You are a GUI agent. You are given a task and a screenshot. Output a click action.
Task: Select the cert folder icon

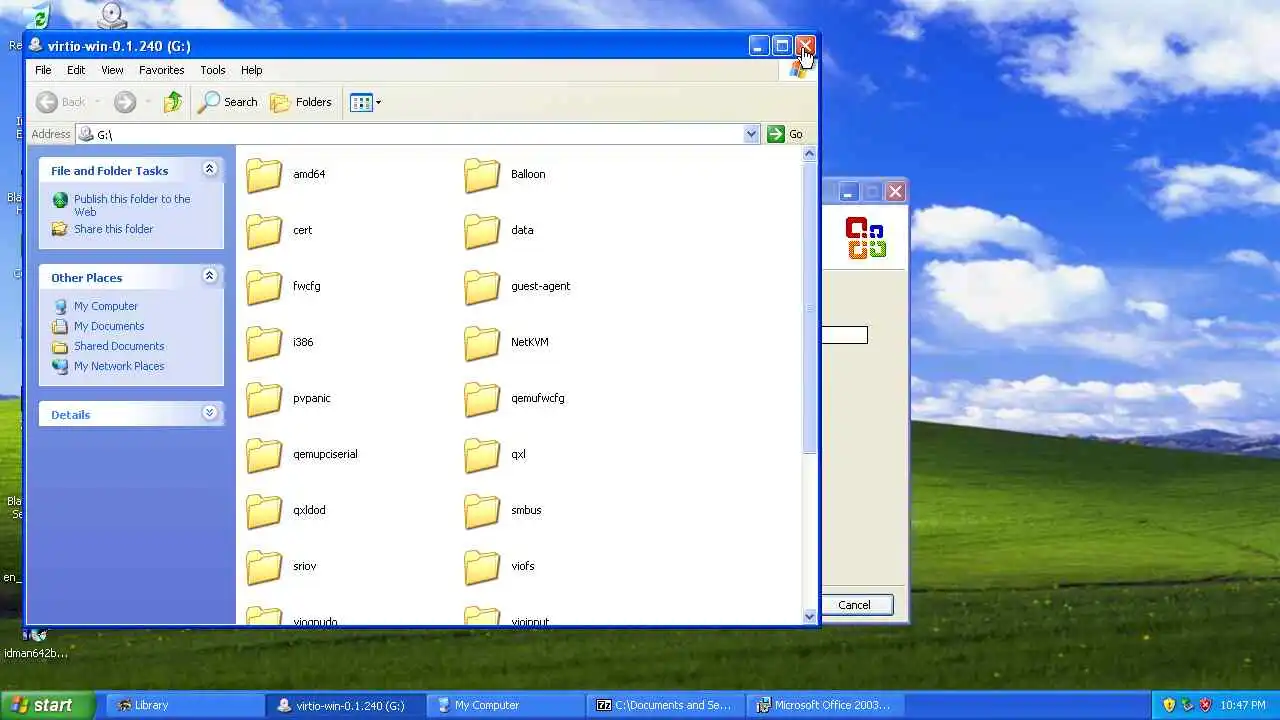(x=265, y=231)
